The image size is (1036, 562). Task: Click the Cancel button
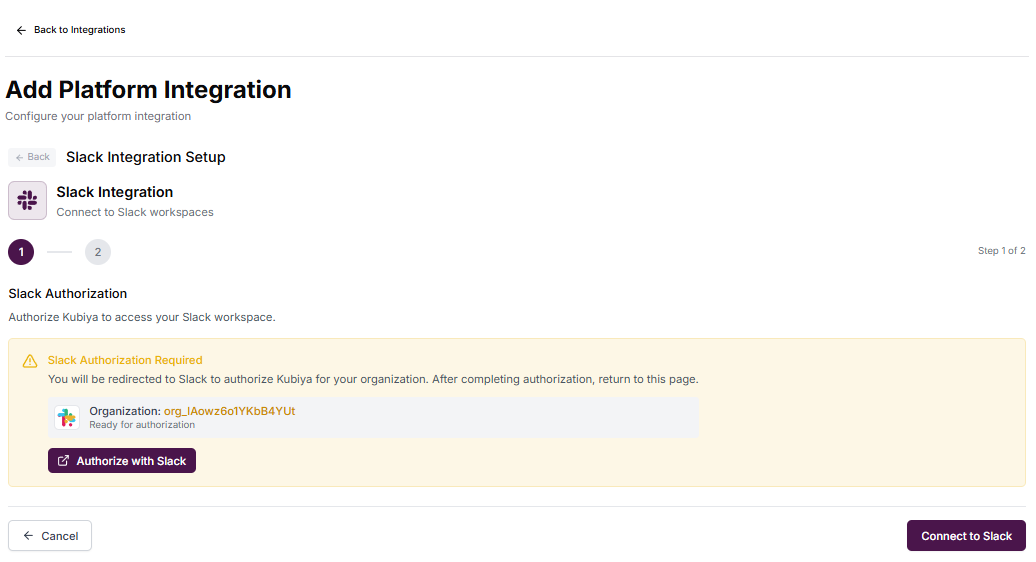point(50,536)
